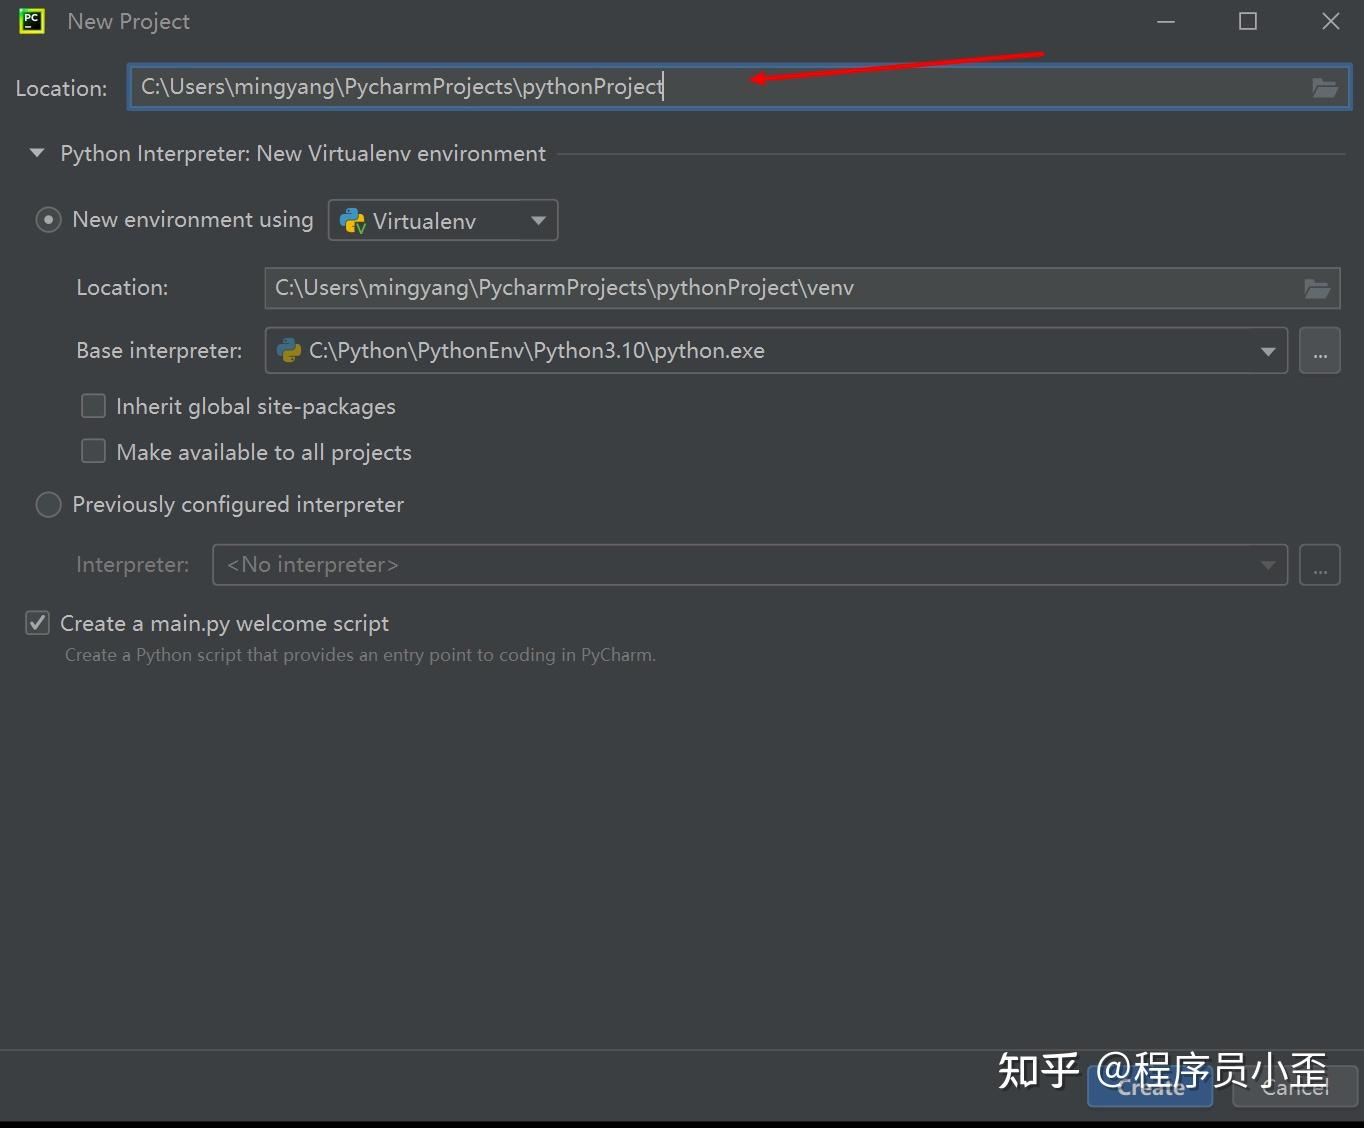
Task: Click the Base interpreter label
Action: coord(159,351)
